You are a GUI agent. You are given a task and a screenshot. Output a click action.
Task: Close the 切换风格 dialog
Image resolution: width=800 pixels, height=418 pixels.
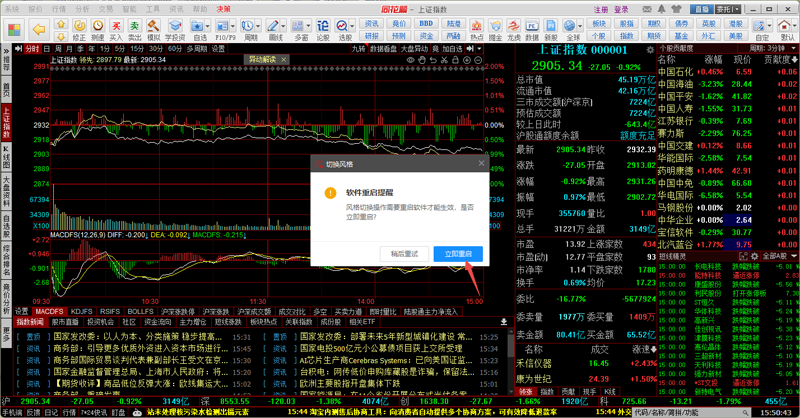coord(482,162)
